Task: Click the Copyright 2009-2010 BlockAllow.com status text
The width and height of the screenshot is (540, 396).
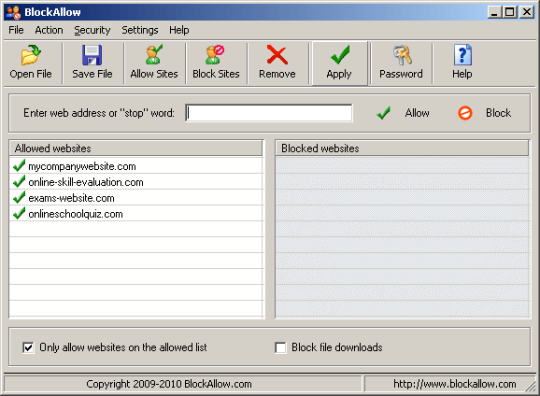Action: coord(169,384)
